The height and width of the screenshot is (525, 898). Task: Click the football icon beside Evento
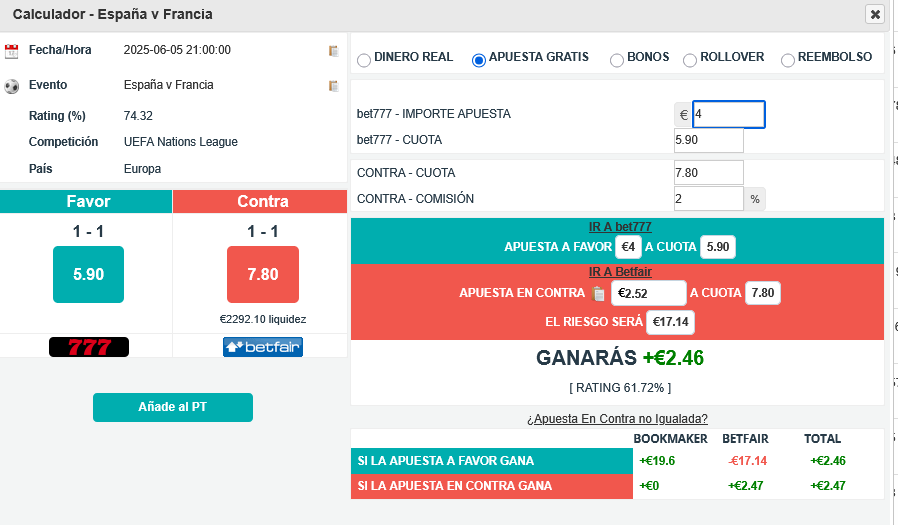tap(11, 86)
